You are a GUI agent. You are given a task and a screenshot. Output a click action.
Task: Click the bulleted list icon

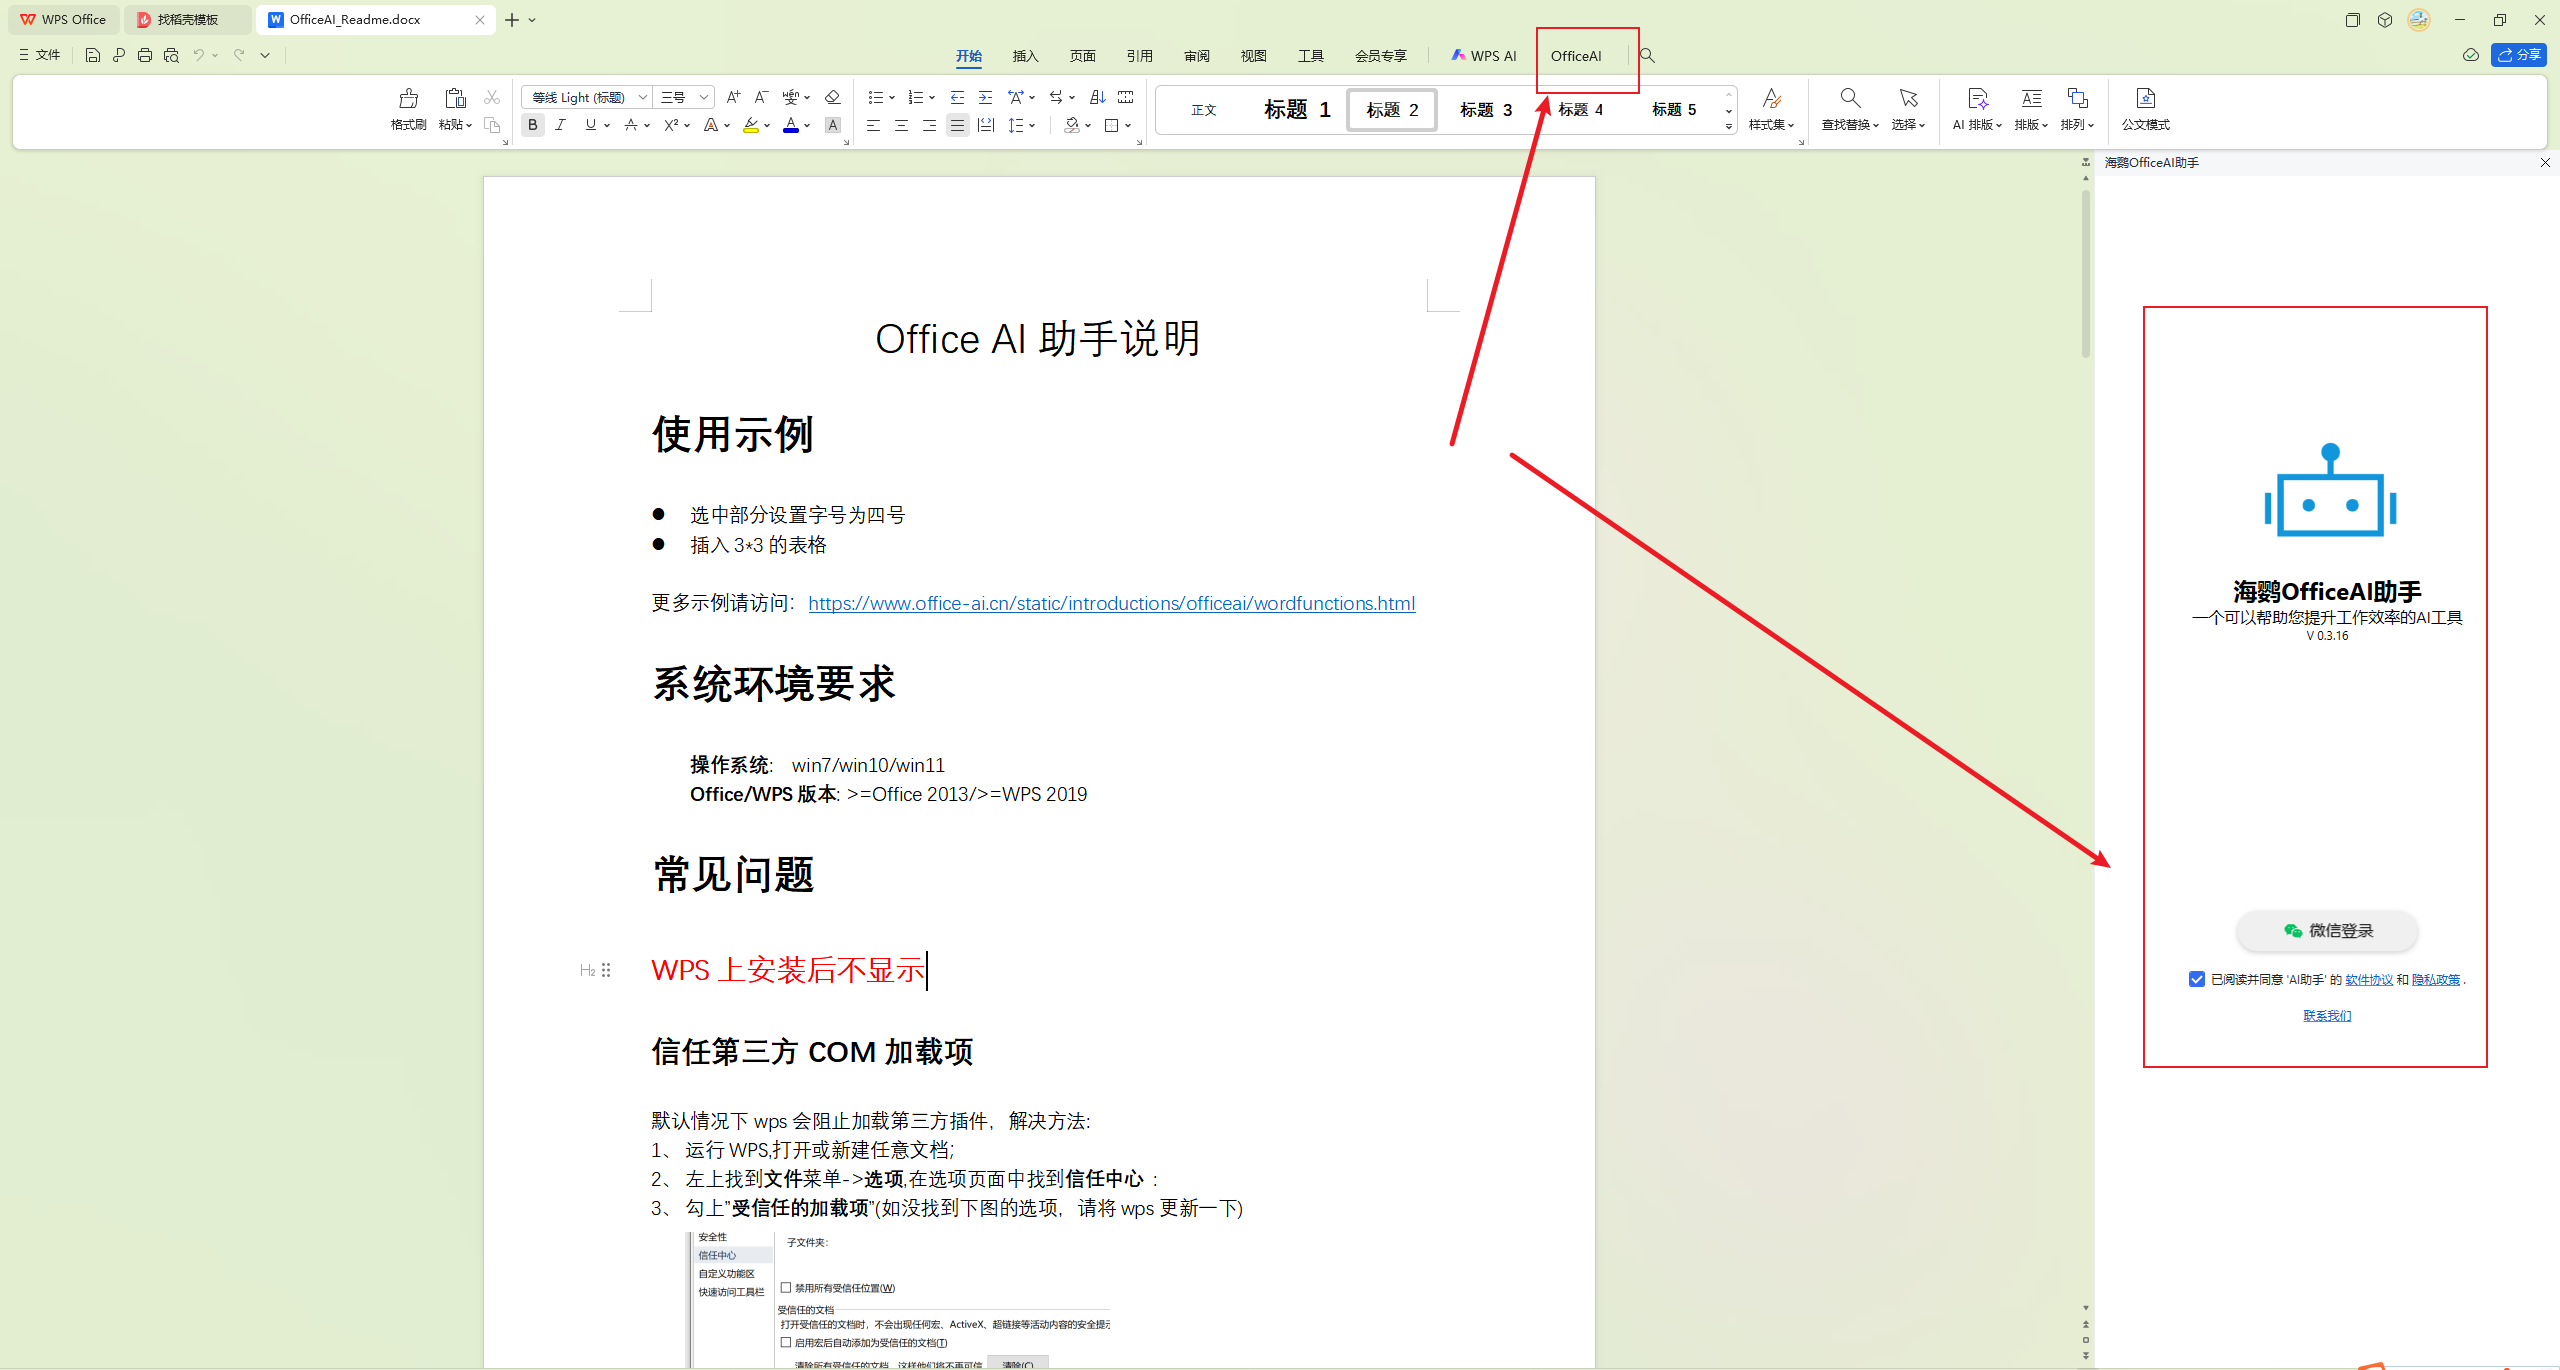[875, 97]
